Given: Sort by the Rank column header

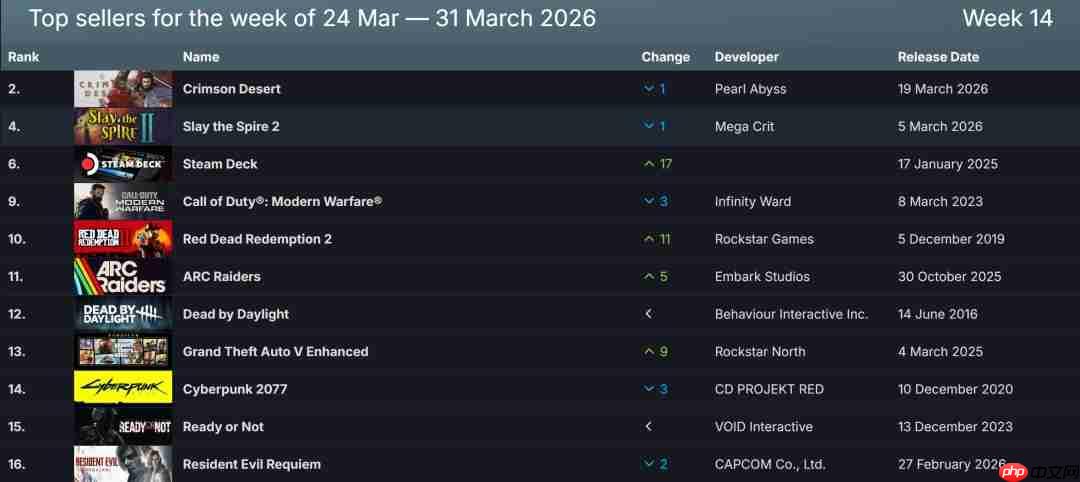Looking at the screenshot, I should tap(23, 57).
